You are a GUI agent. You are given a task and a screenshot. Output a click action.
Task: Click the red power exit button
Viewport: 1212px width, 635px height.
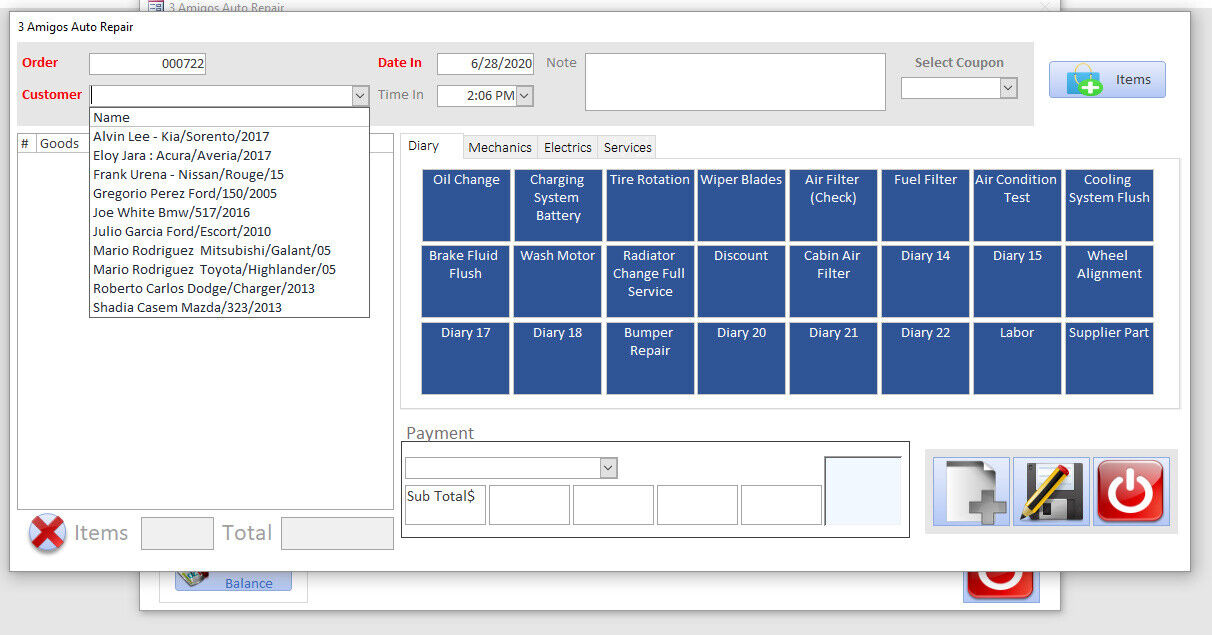point(1131,491)
